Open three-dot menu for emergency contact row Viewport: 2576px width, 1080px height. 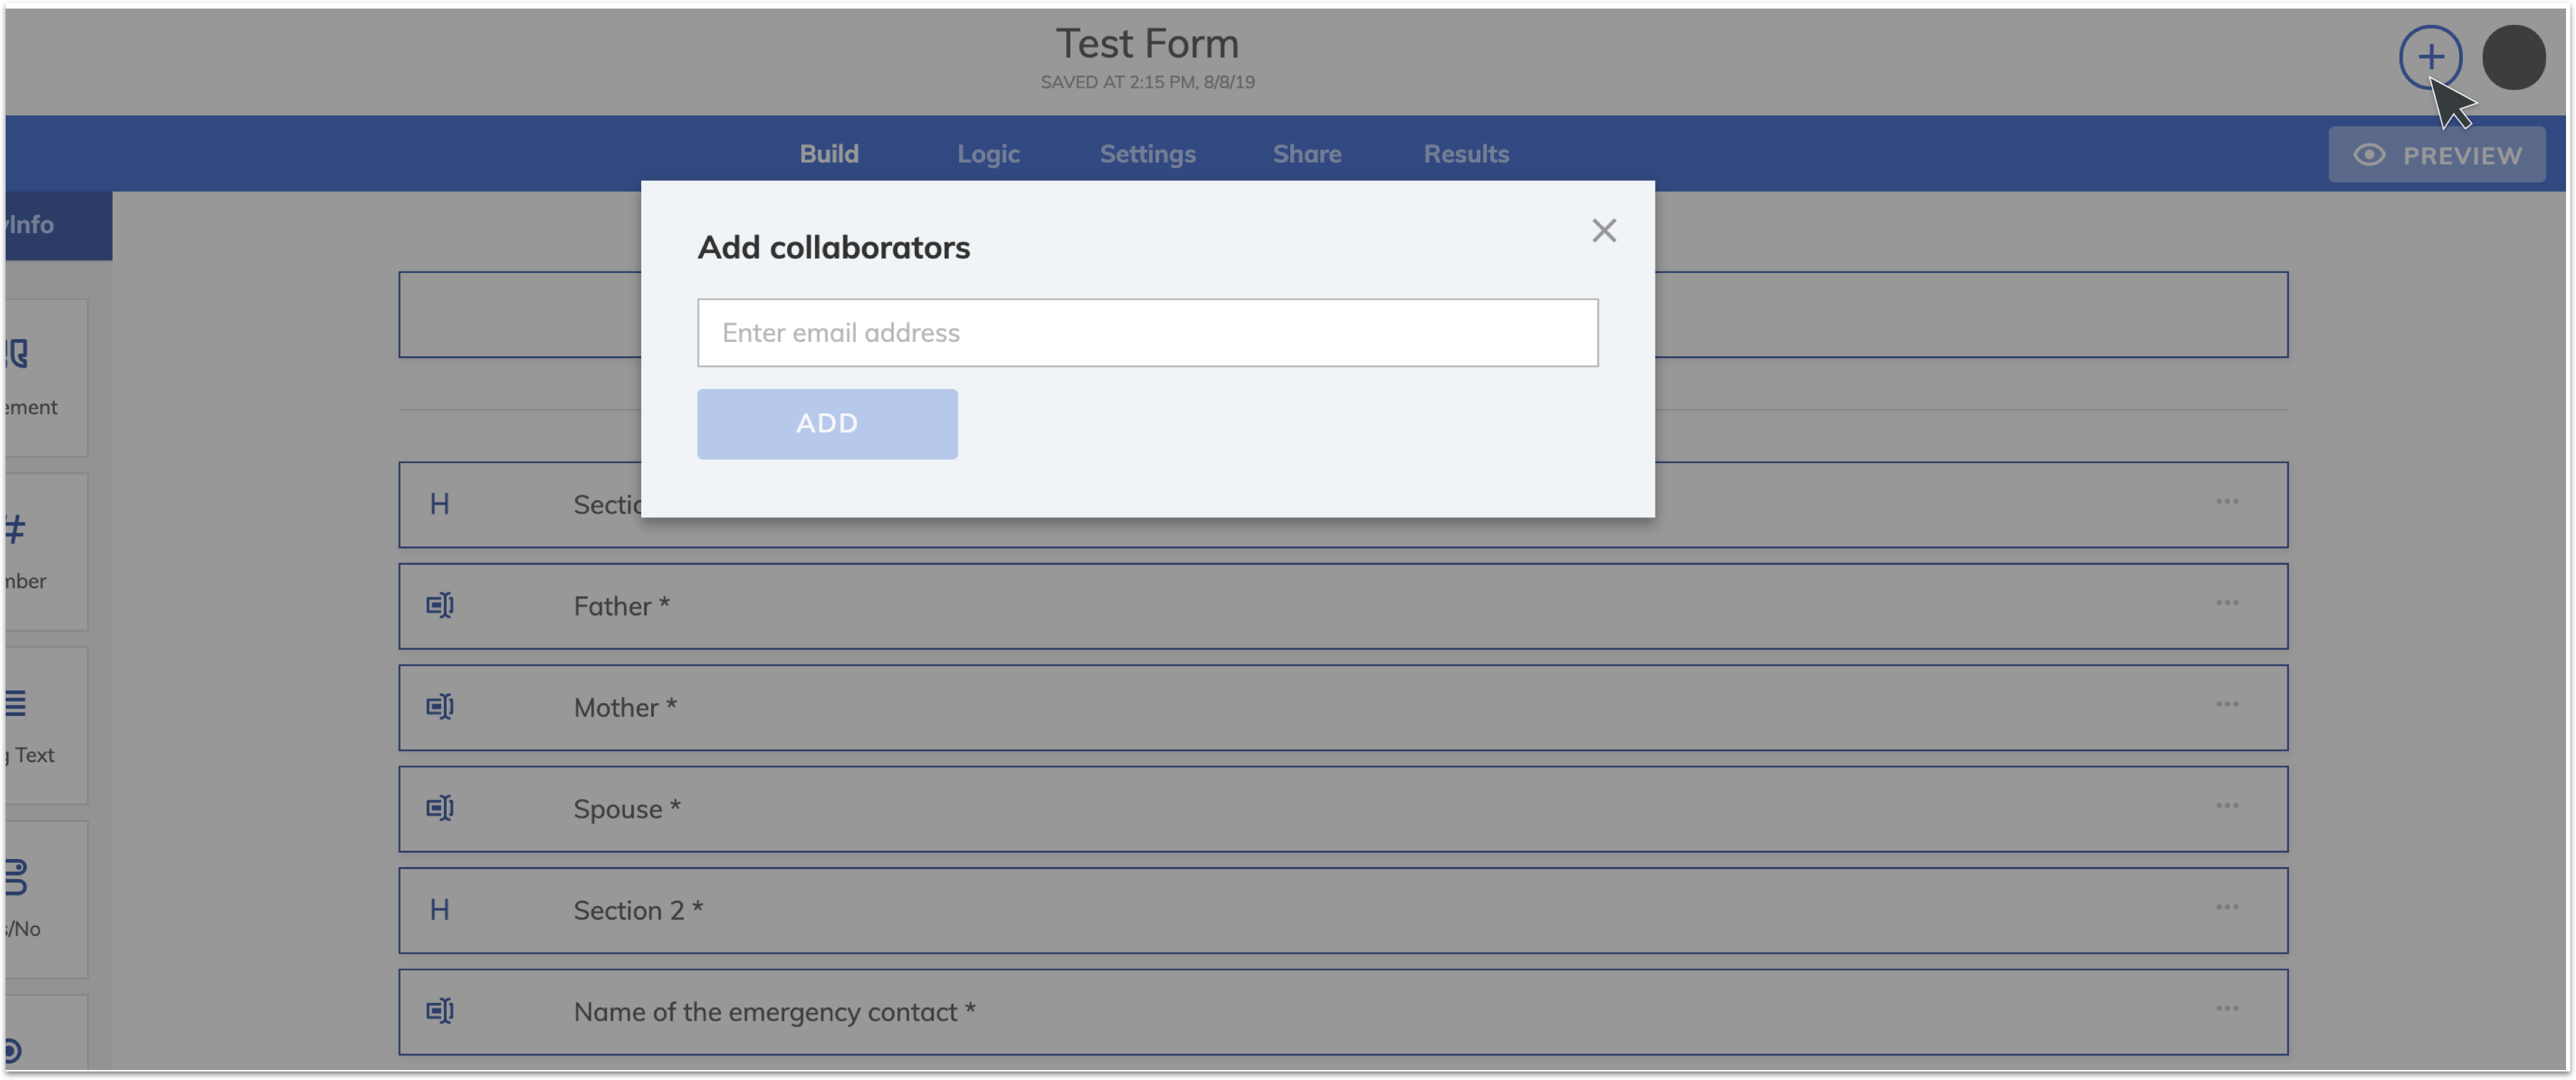[x=2226, y=1009]
